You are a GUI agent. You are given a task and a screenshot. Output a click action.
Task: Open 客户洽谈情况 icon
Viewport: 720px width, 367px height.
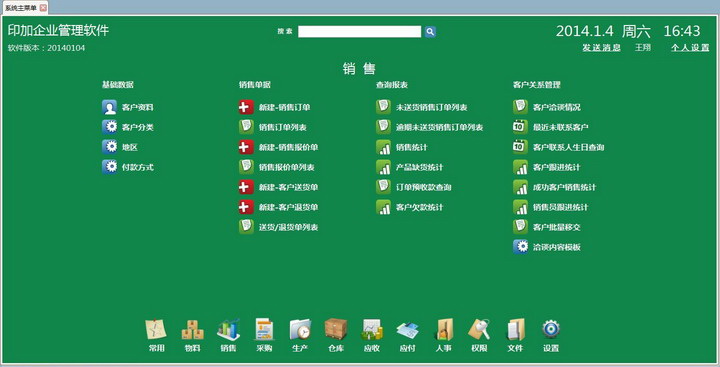tap(520, 107)
